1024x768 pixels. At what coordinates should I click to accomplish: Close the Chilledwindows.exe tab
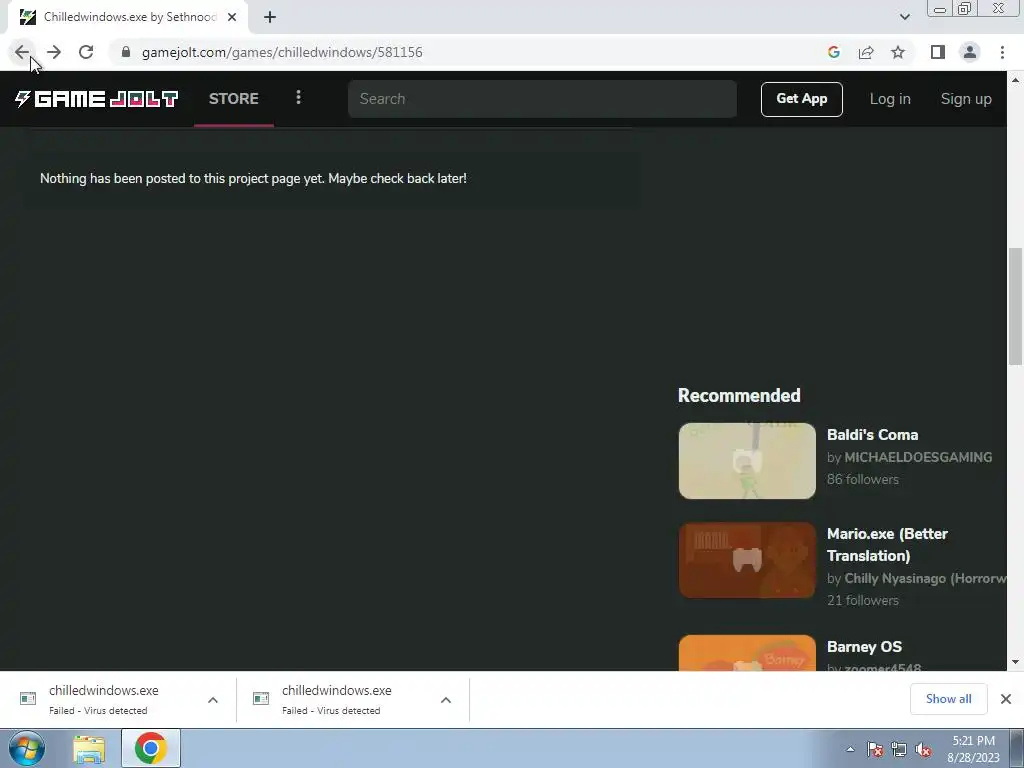232,17
